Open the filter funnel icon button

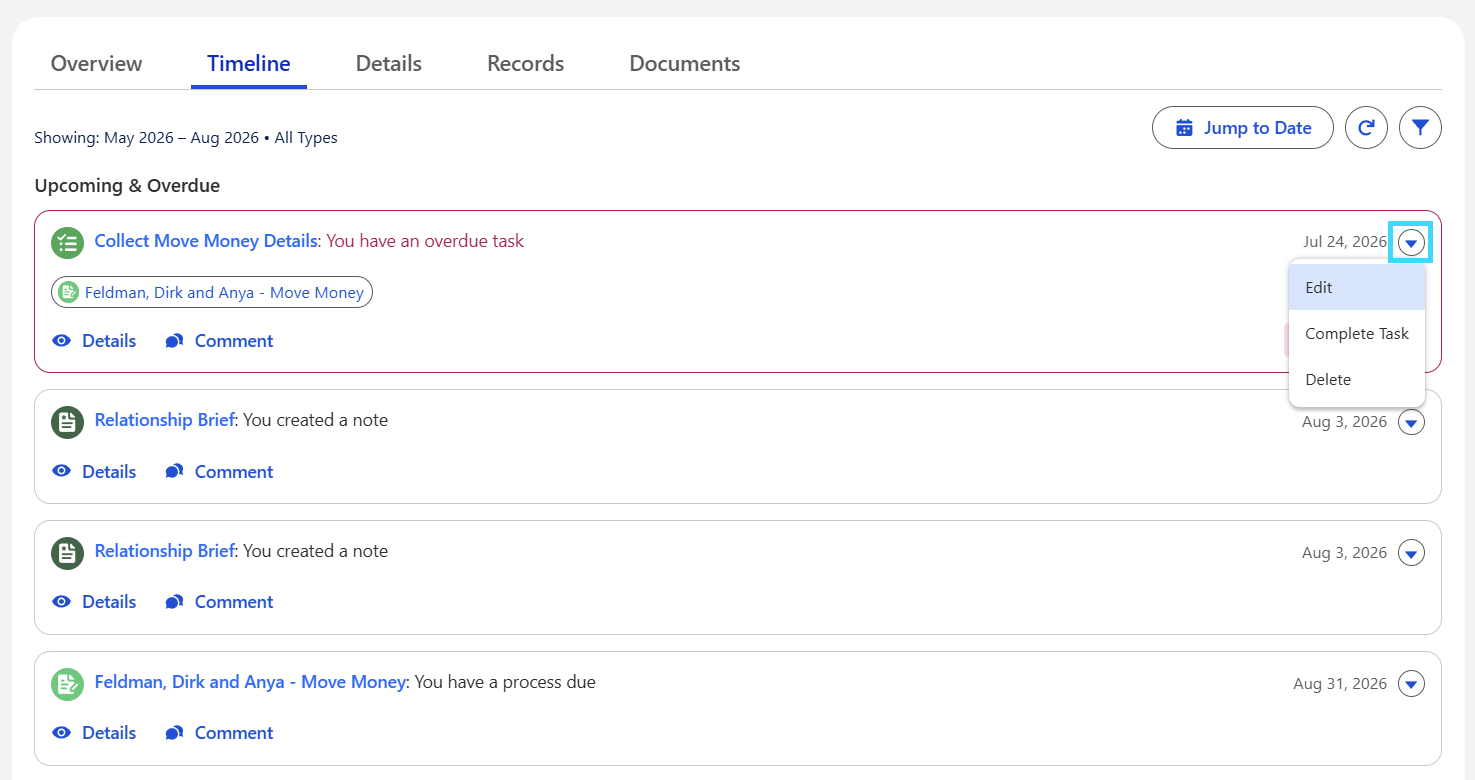pos(1420,128)
